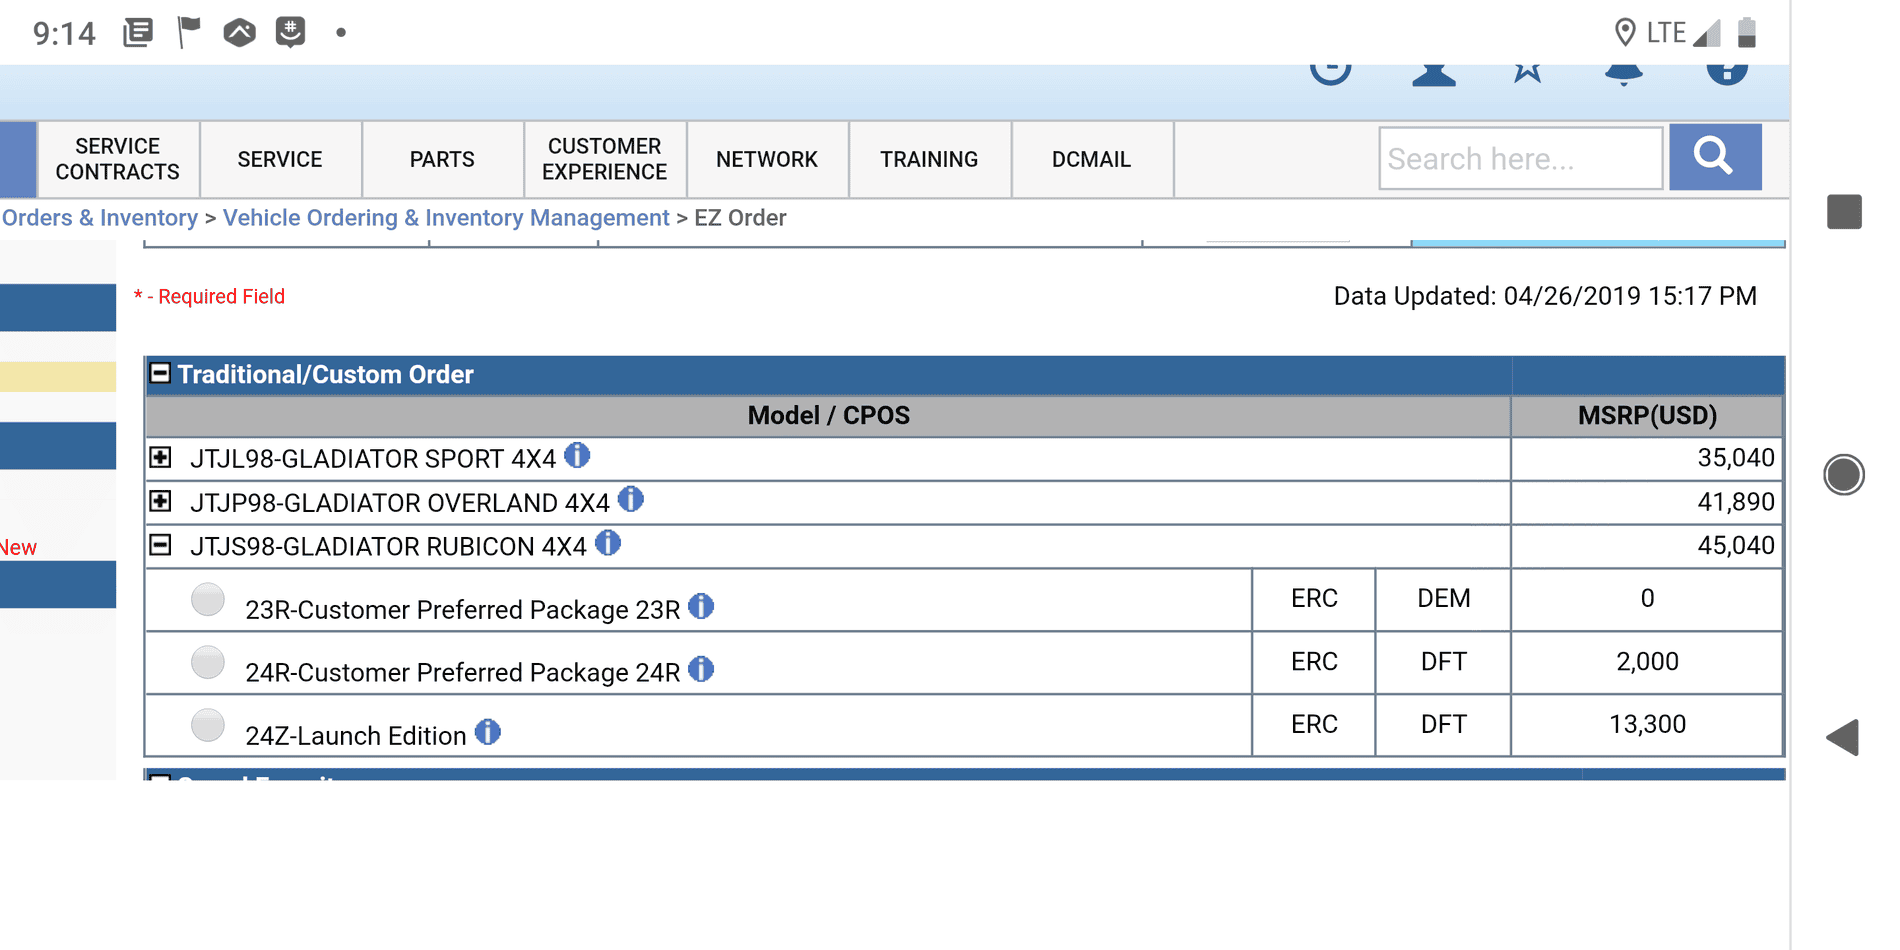Click MSRP 35,040 value
This screenshot has width=1900, height=950.
click(x=1736, y=458)
